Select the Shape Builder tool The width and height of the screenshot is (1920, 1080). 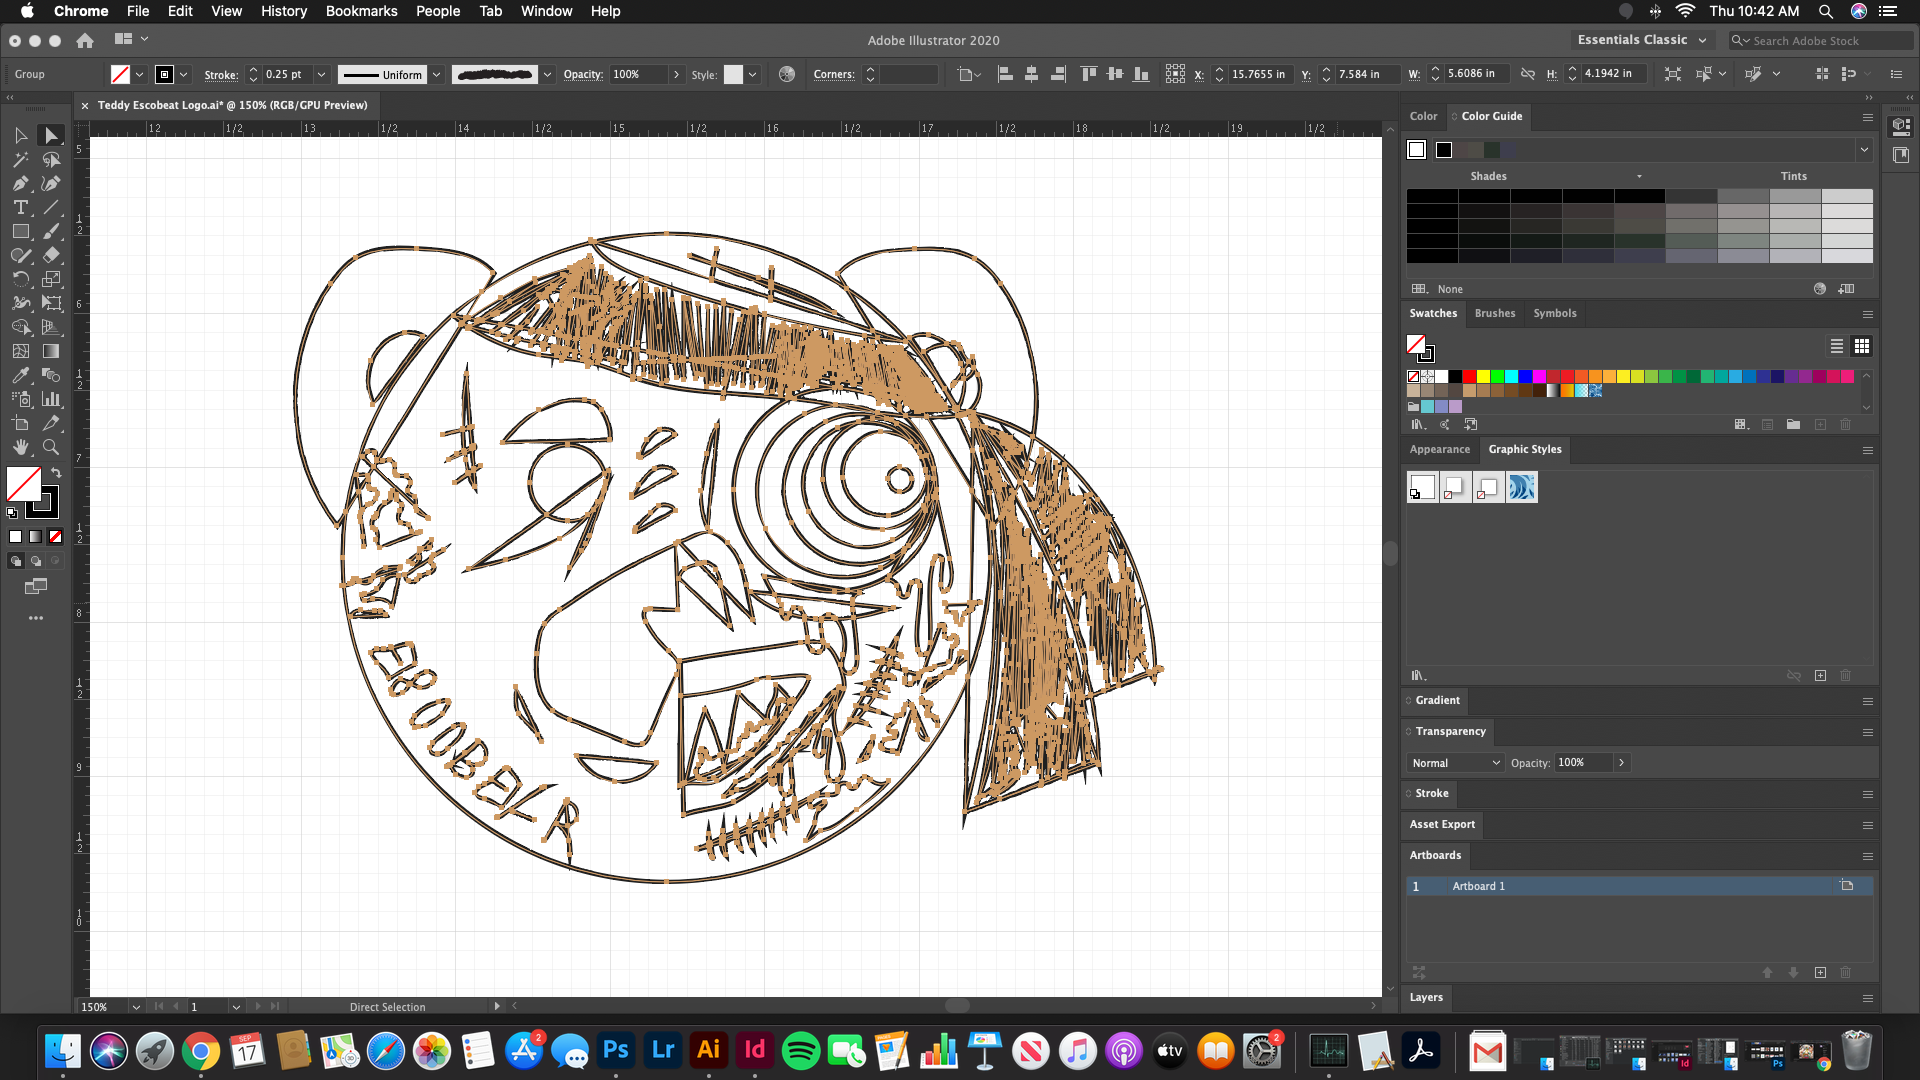pyautogui.click(x=21, y=327)
